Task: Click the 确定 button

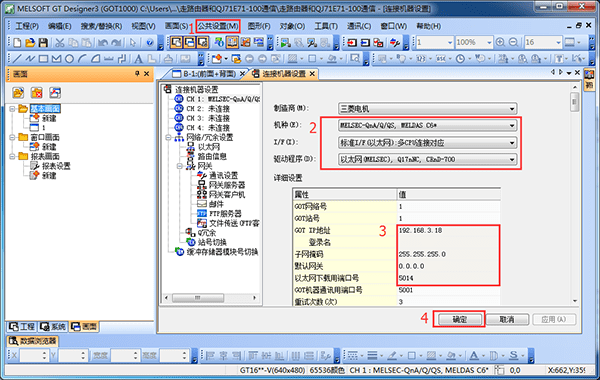Action: click(460, 319)
